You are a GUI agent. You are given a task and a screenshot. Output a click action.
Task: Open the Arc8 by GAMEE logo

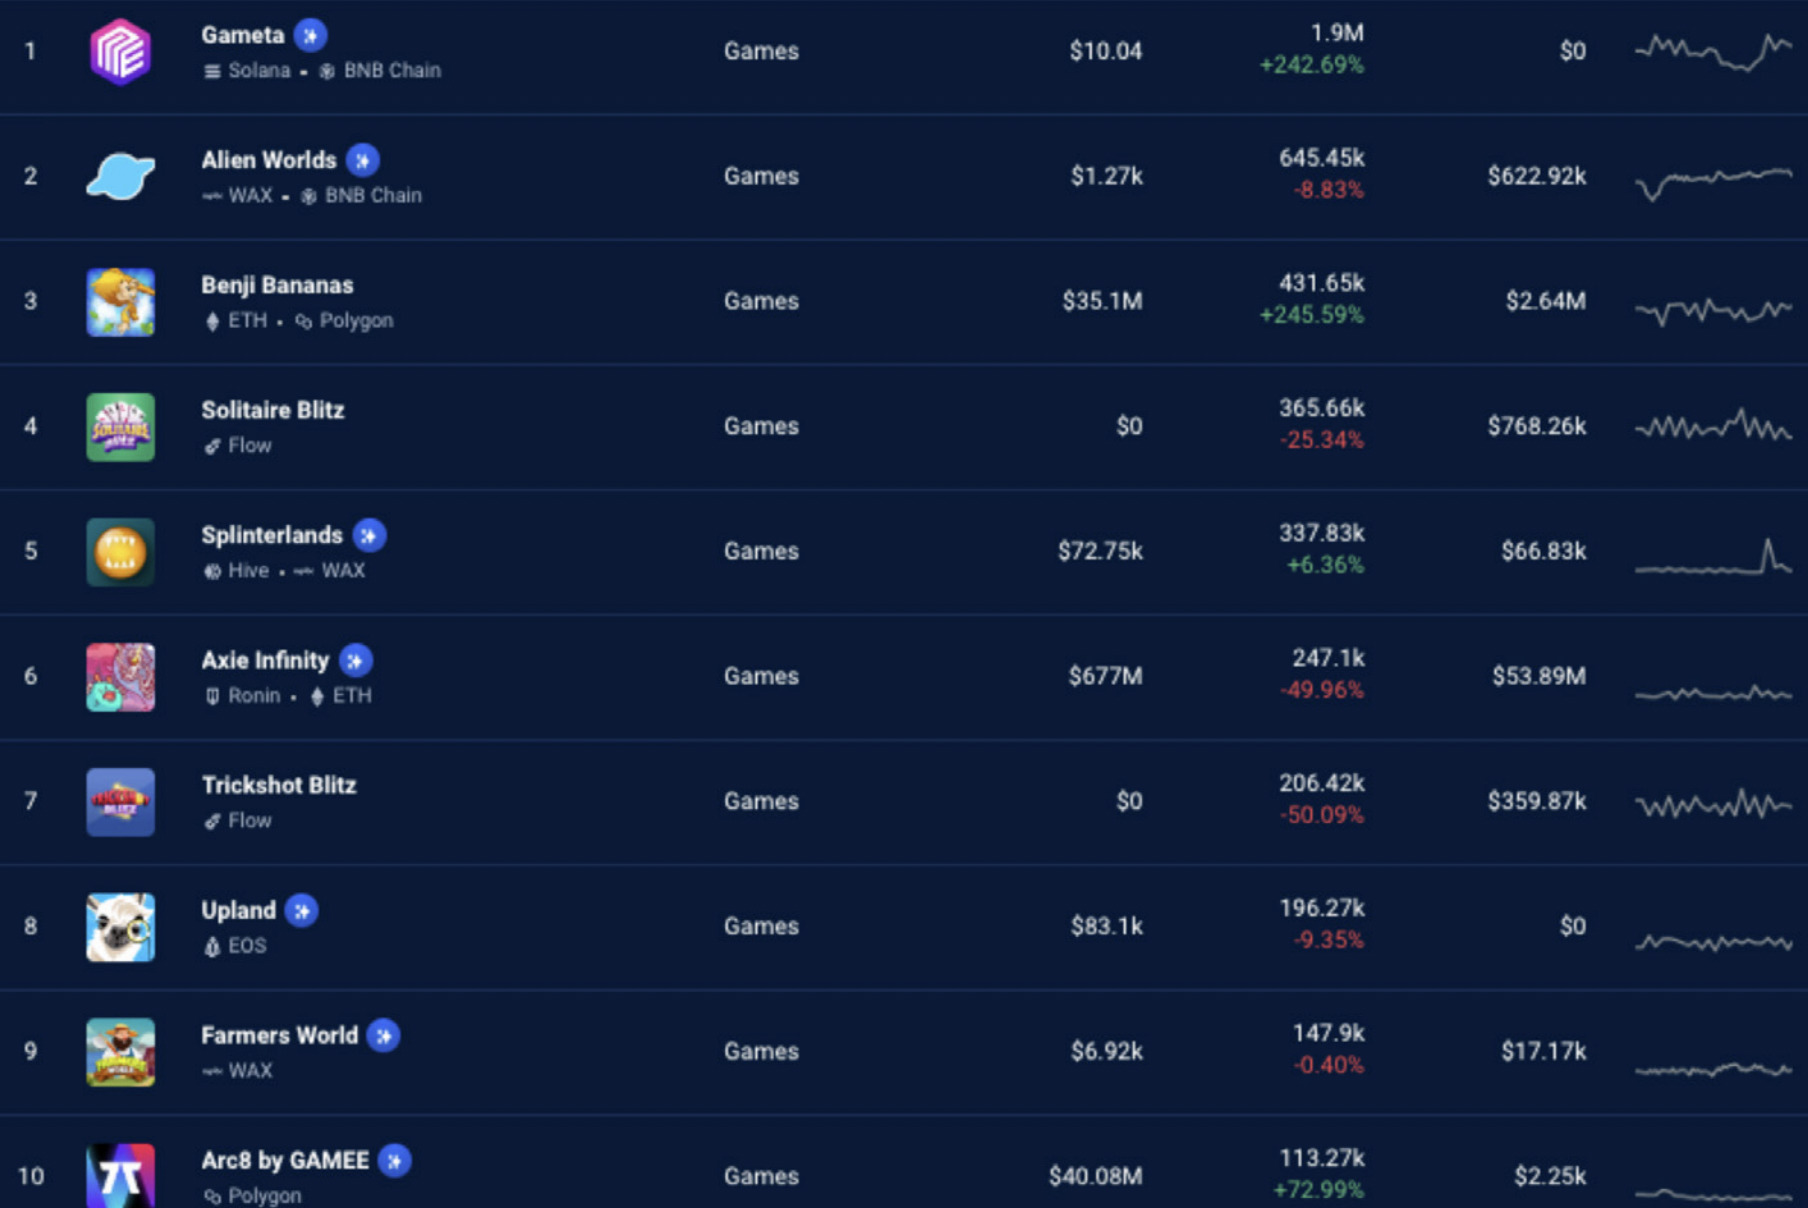[x=120, y=1176]
